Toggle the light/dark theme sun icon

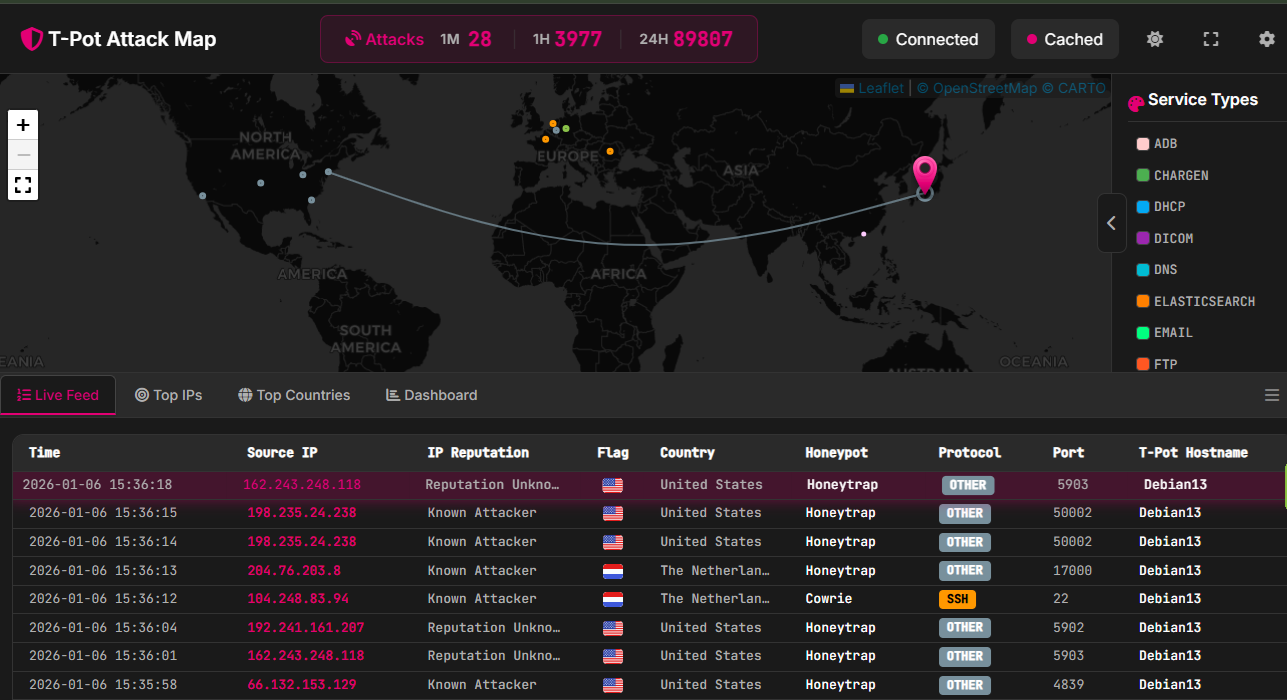1155,39
